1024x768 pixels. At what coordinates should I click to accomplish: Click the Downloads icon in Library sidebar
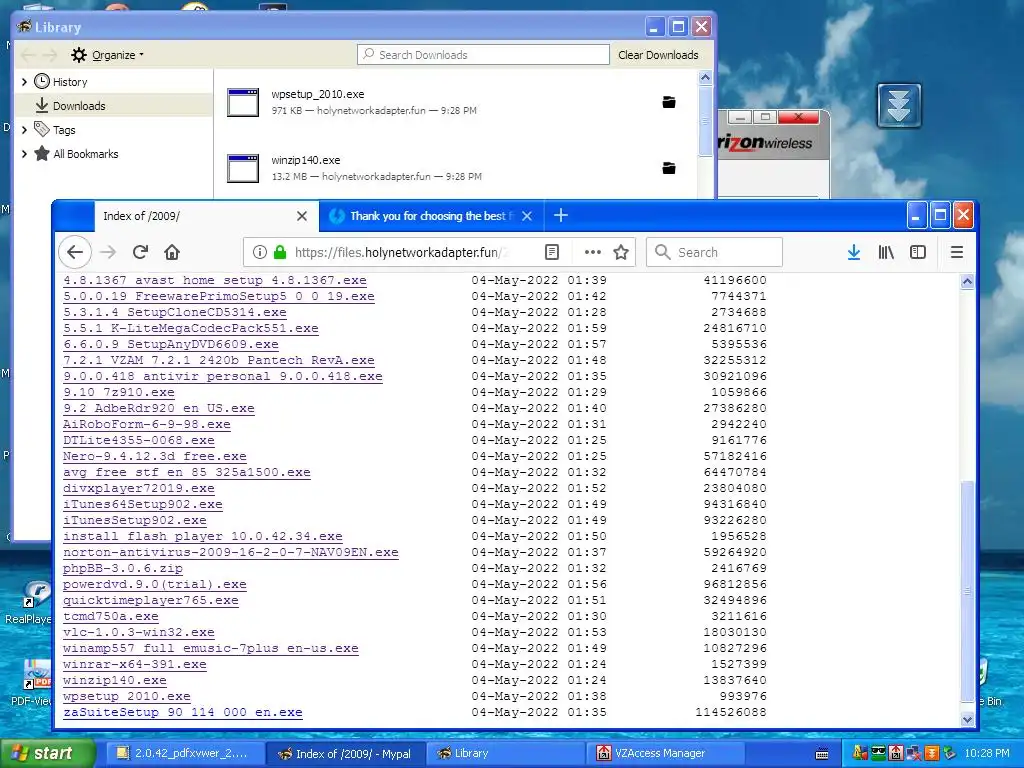[42, 105]
